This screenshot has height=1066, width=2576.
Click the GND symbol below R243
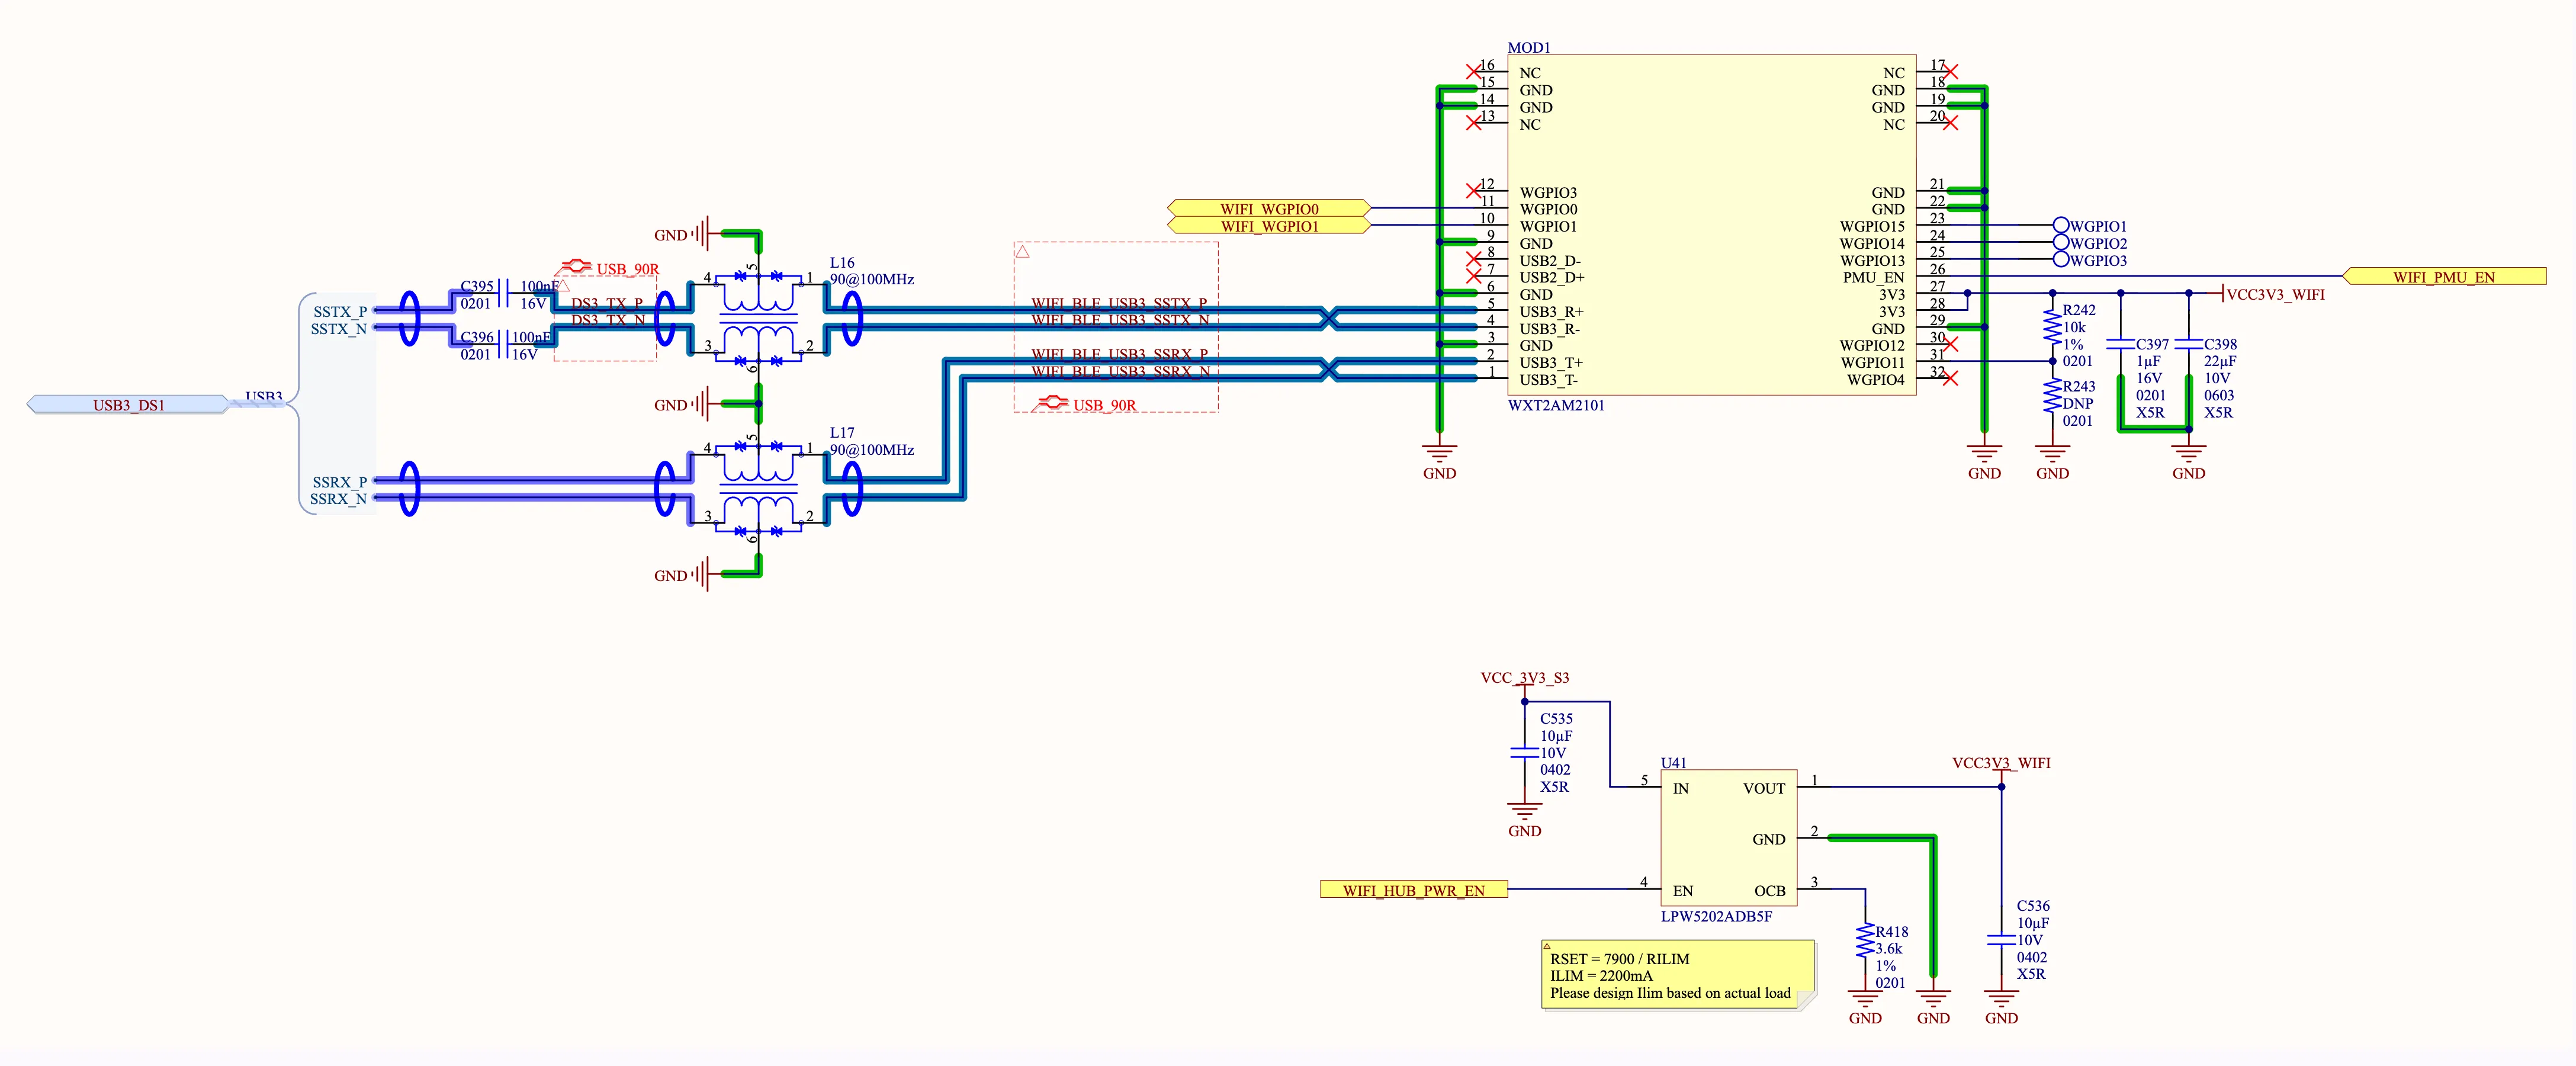2052,462
